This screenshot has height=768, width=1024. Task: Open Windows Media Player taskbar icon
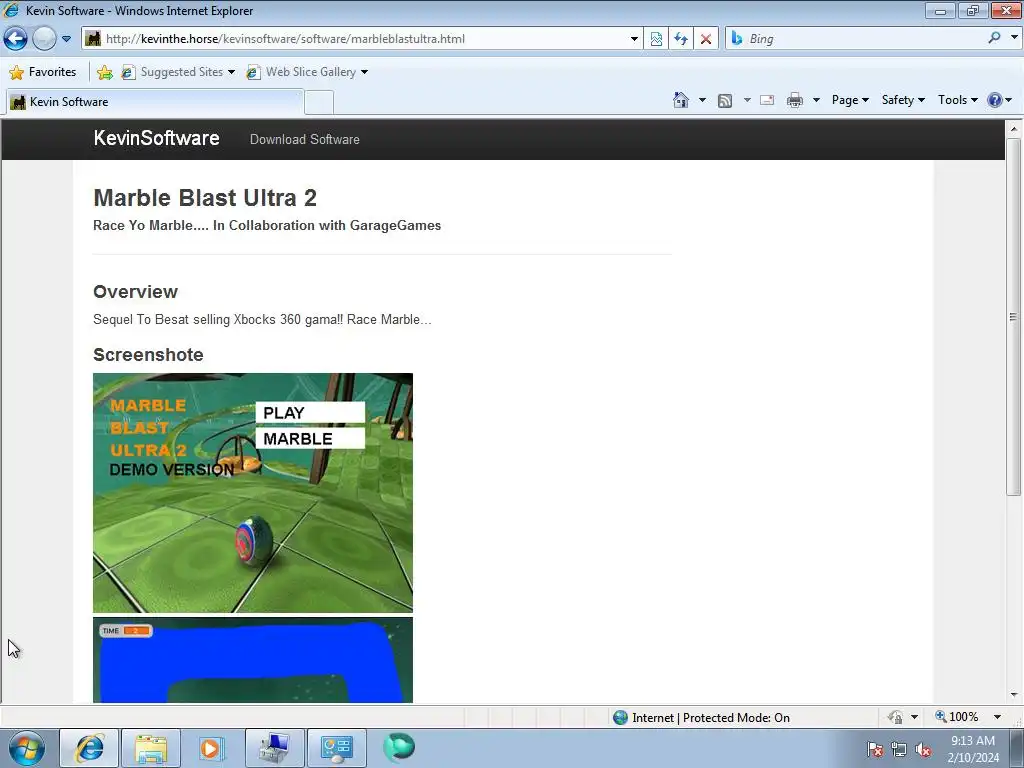[x=212, y=748]
